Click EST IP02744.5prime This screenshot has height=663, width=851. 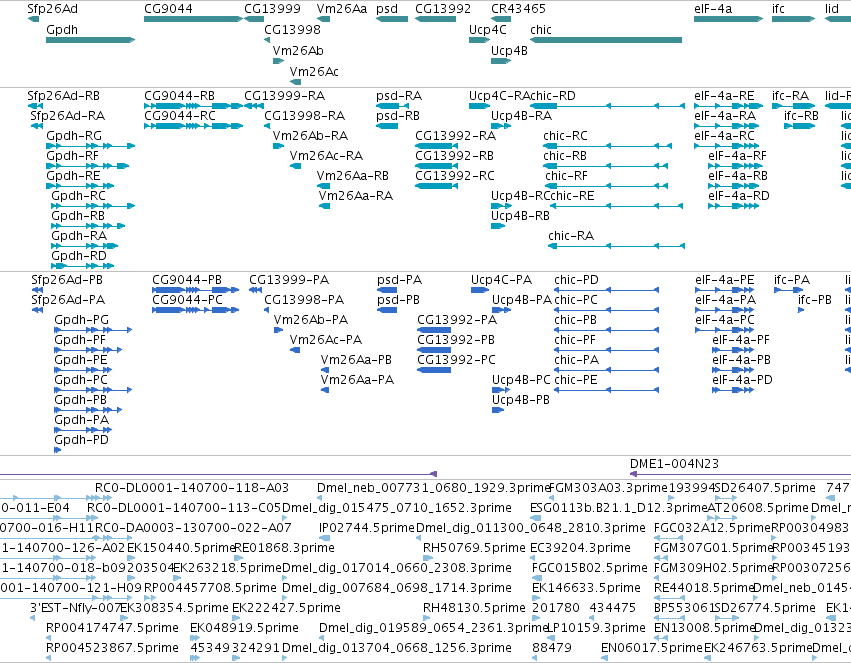(x=324, y=538)
